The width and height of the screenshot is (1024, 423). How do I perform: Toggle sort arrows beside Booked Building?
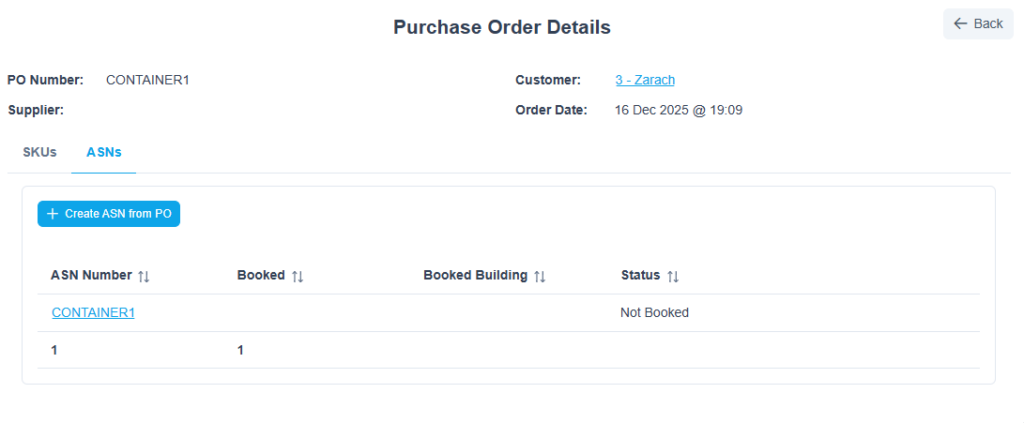click(x=539, y=276)
